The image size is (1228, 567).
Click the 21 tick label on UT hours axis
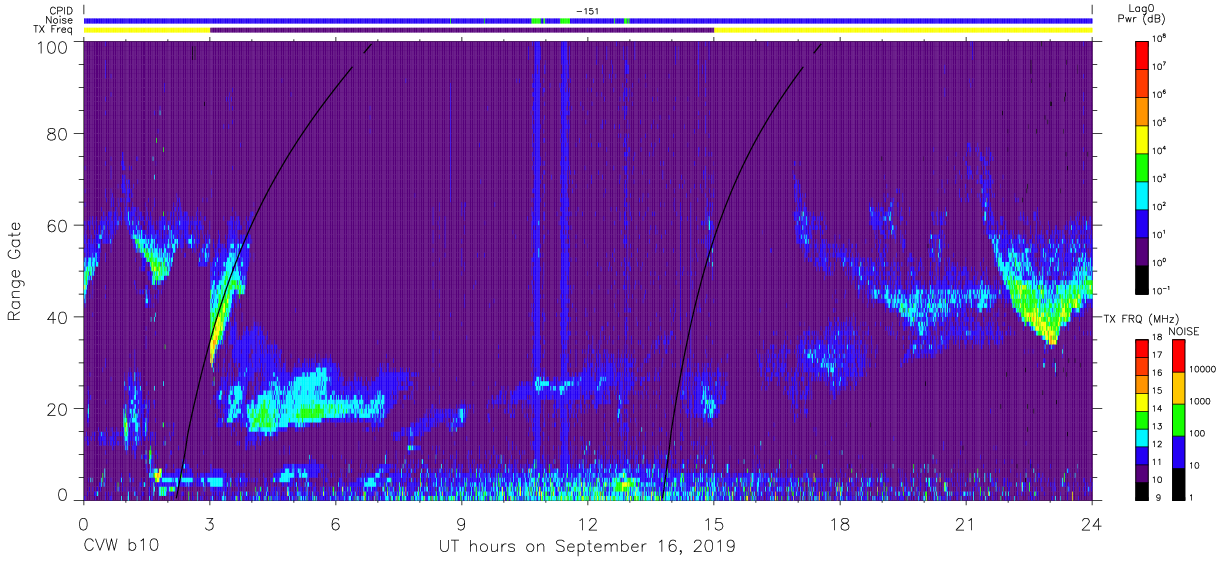point(966,525)
